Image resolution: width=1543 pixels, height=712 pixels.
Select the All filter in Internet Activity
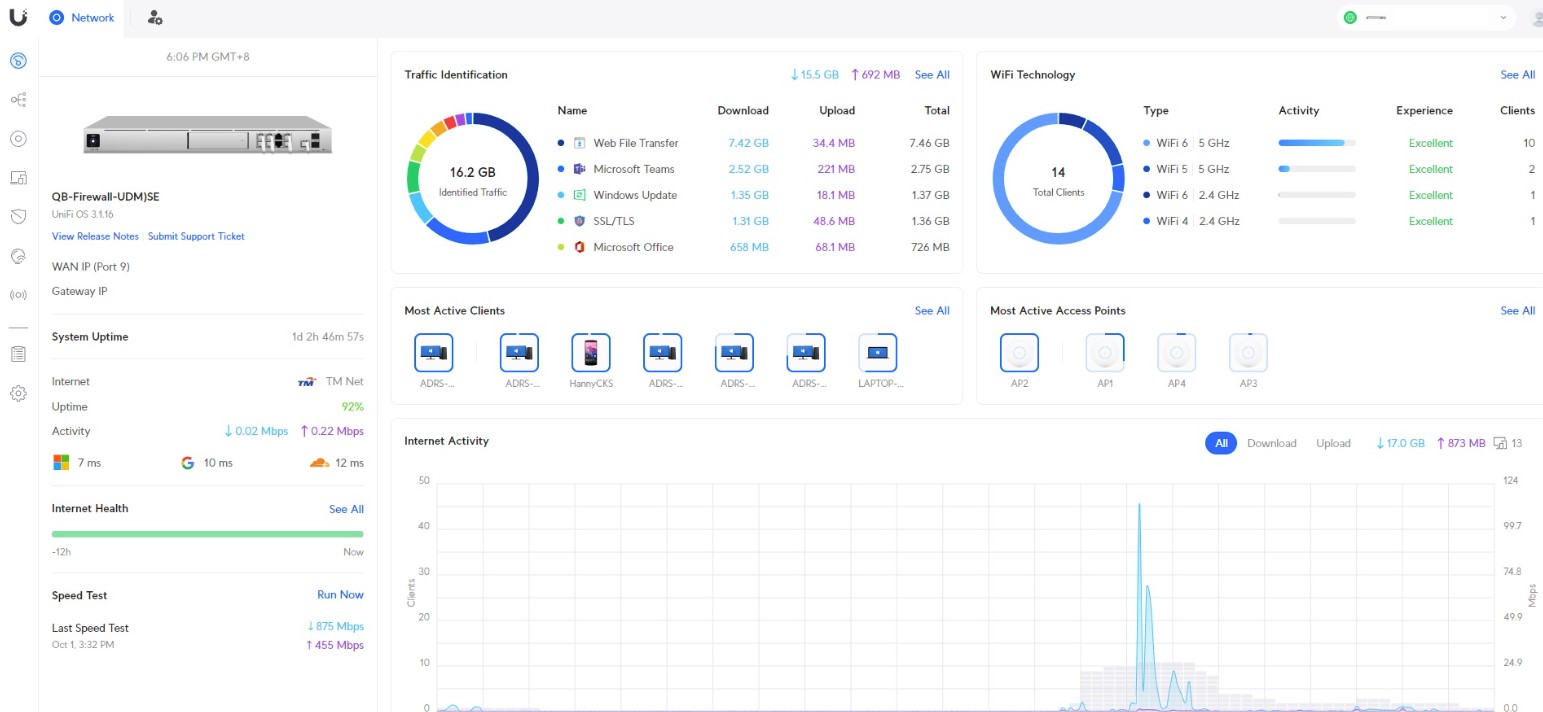tap(1221, 443)
